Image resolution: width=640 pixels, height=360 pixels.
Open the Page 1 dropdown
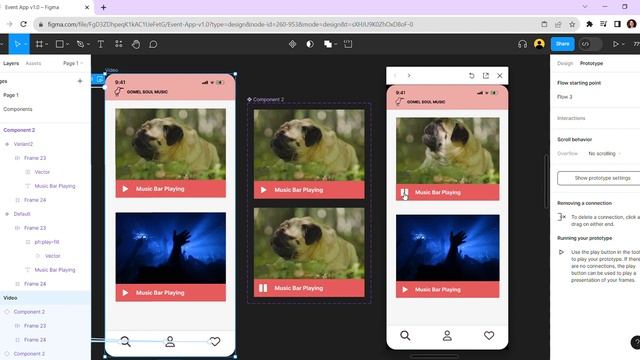click(x=73, y=63)
